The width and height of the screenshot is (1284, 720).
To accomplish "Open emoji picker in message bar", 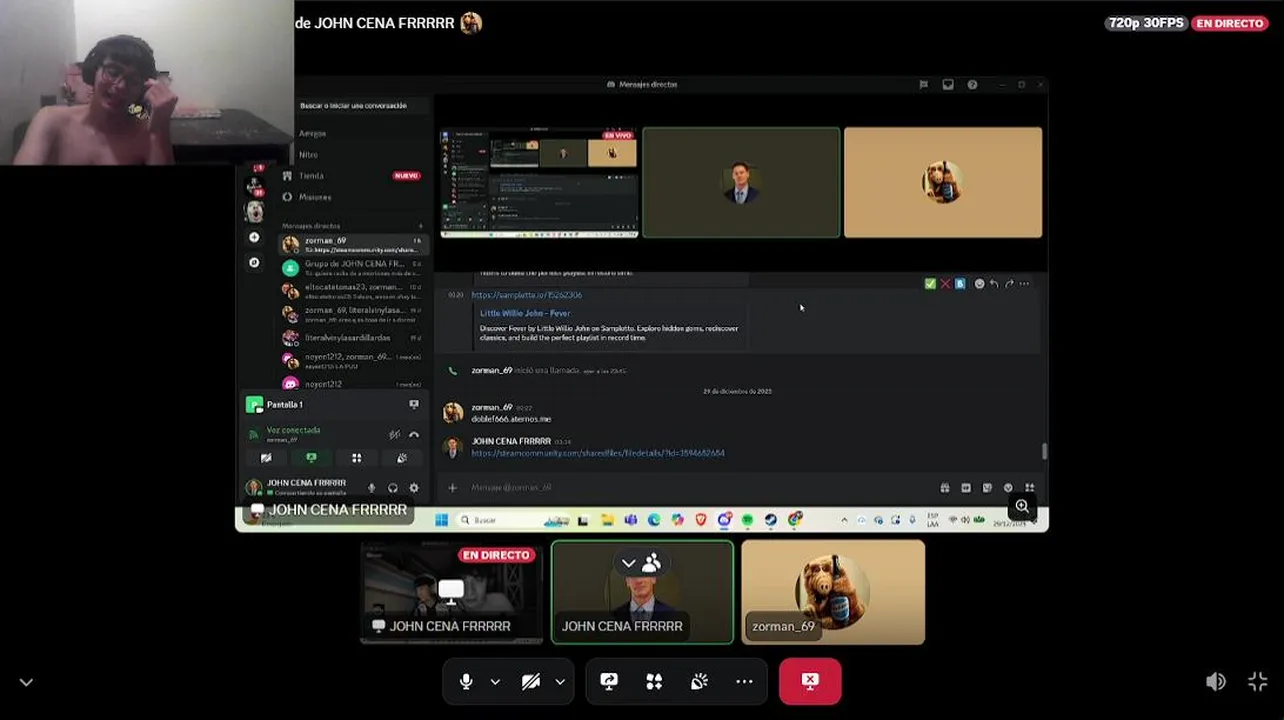I will coord(1008,488).
